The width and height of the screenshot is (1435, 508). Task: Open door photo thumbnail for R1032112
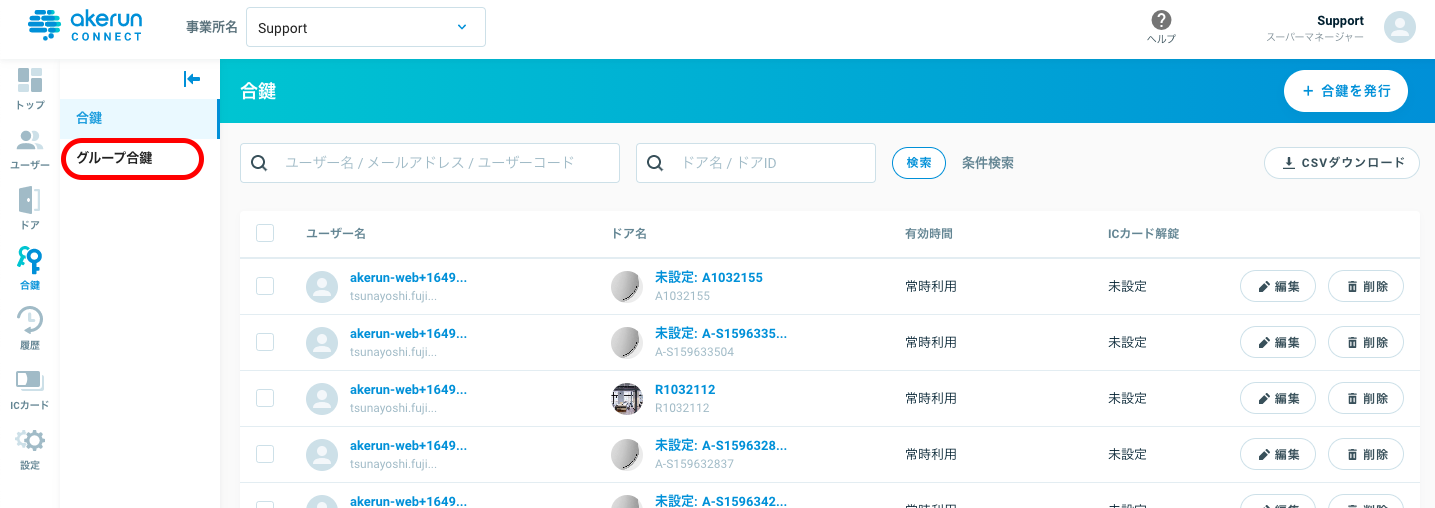click(627, 399)
